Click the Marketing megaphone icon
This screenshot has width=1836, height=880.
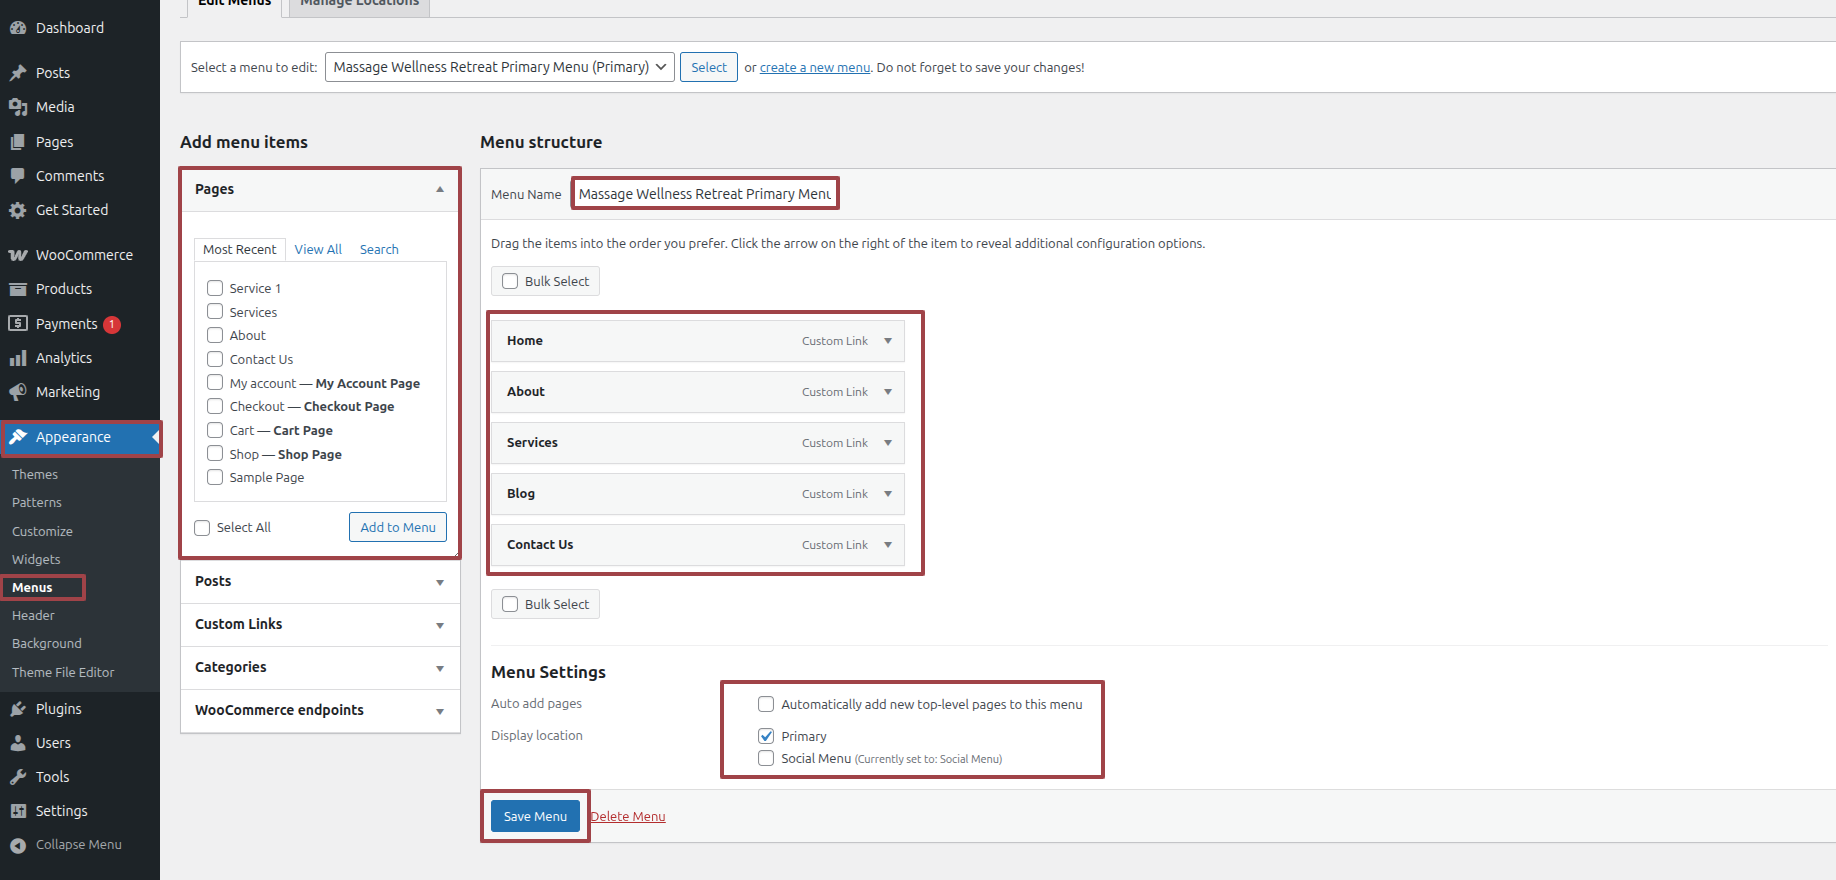[18, 392]
